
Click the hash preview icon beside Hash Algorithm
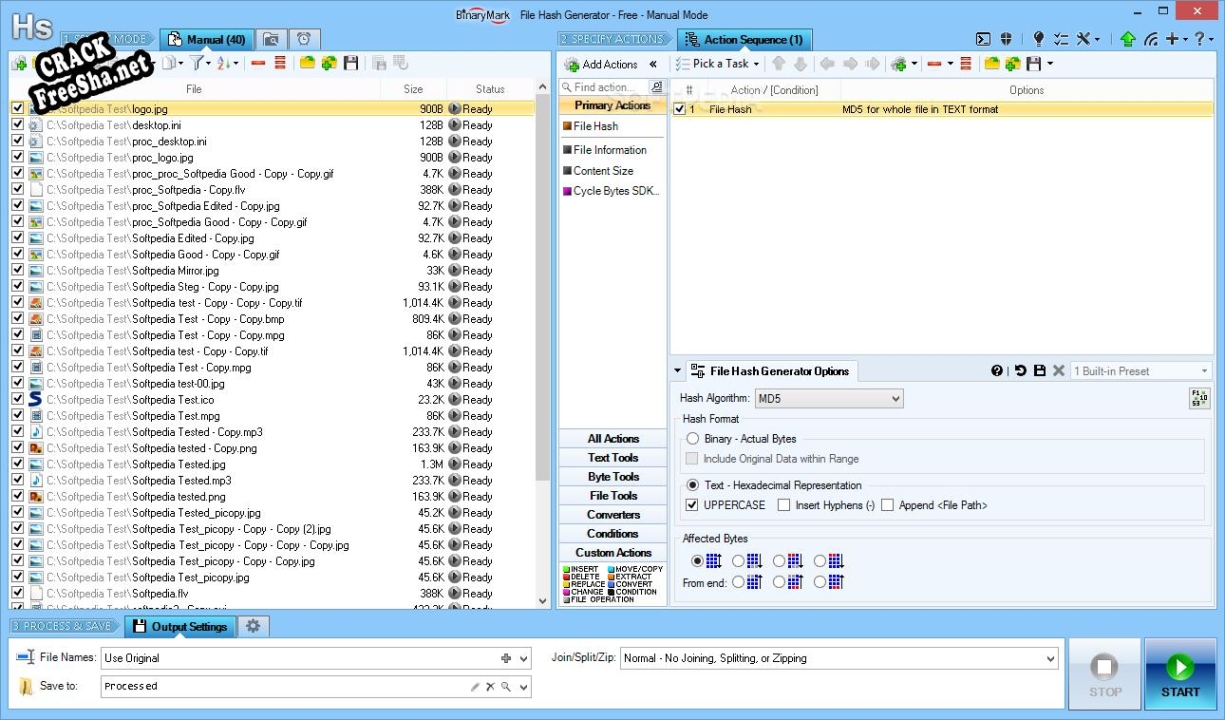click(1199, 398)
